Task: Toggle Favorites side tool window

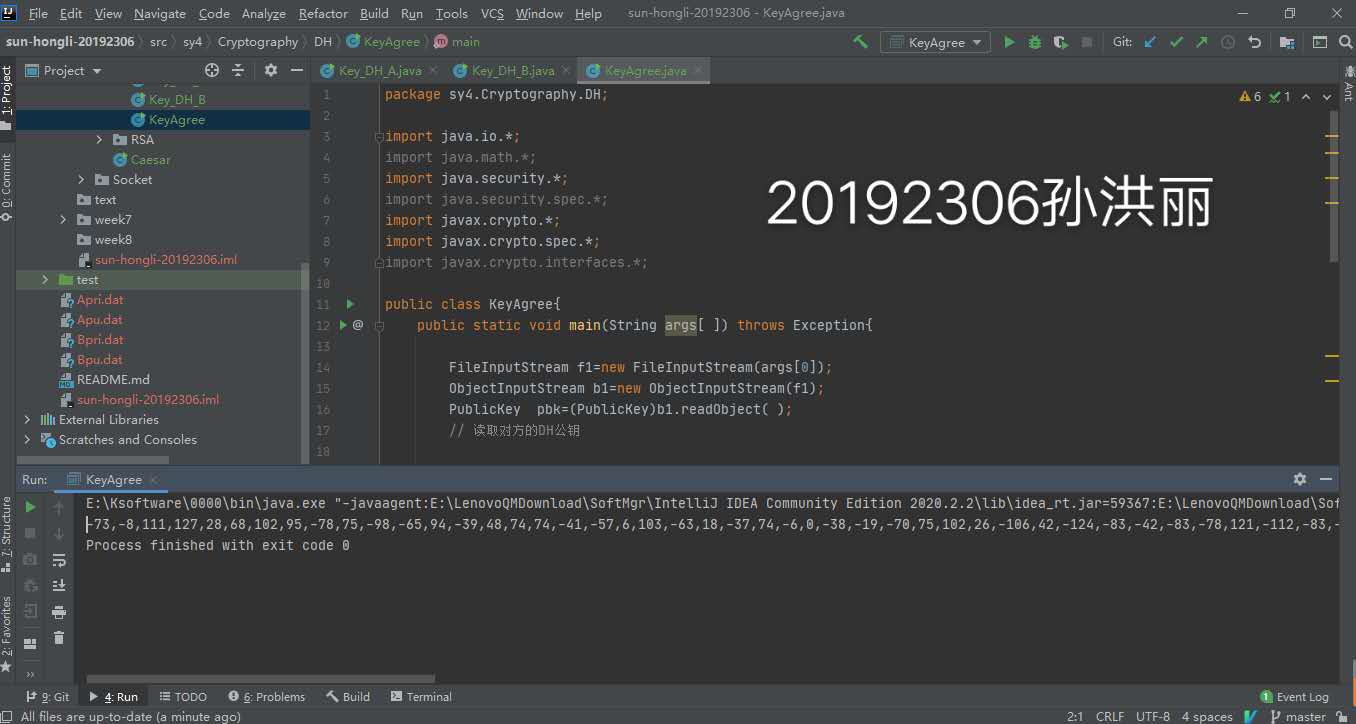Action: click(x=7, y=633)
